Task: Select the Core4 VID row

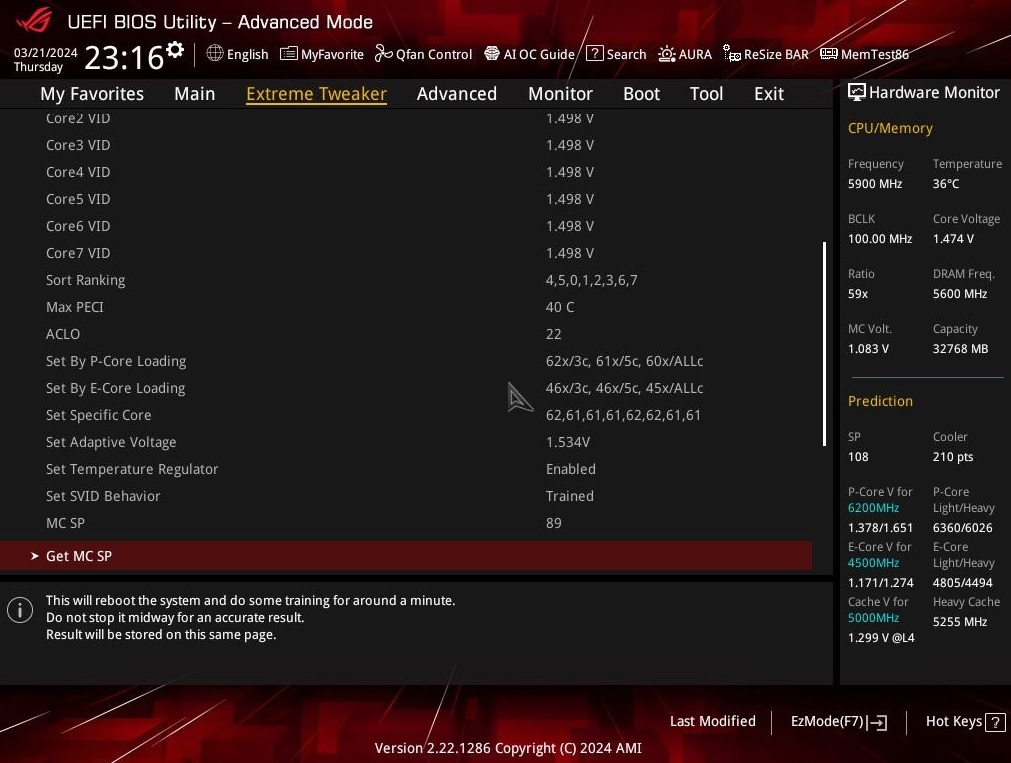Action: click(406, 172)
